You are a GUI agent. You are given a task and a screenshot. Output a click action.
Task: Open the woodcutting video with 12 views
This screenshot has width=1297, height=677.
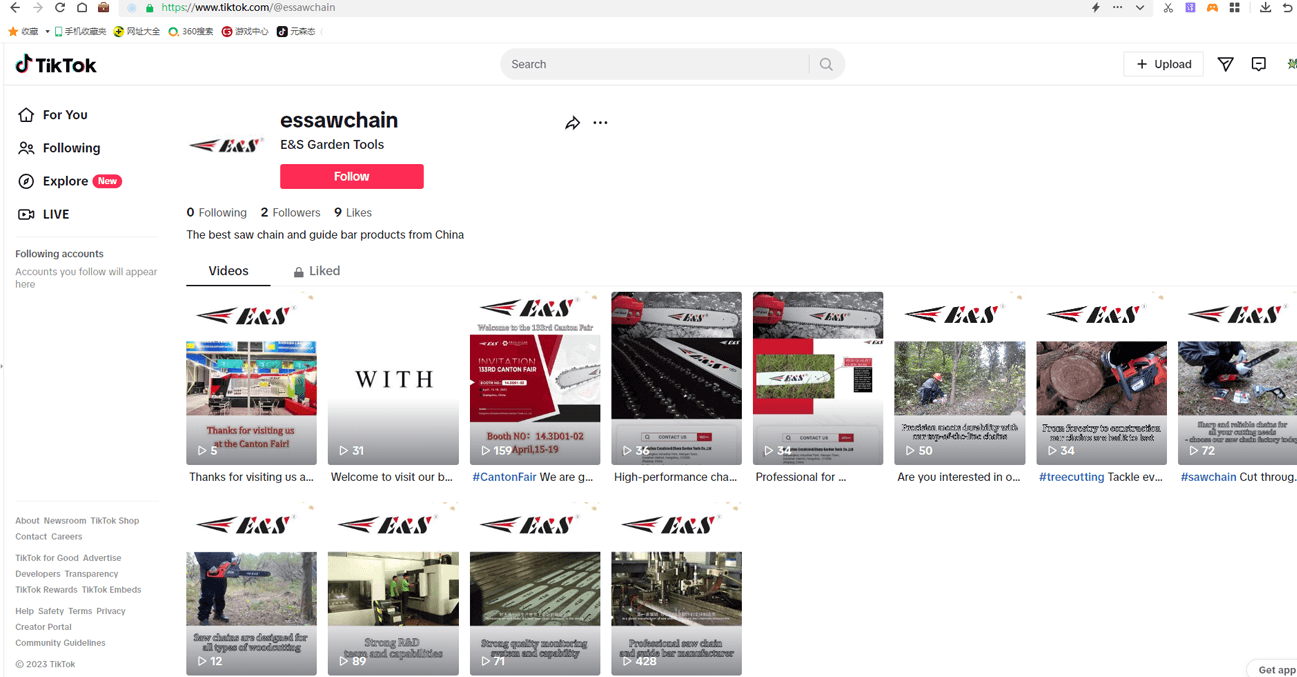251,589
